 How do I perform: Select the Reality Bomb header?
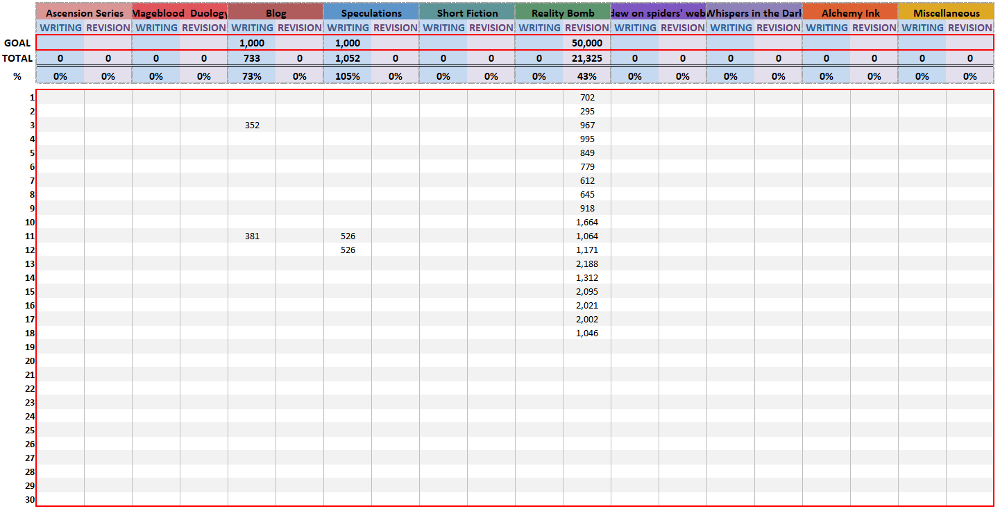pos(563,13)
